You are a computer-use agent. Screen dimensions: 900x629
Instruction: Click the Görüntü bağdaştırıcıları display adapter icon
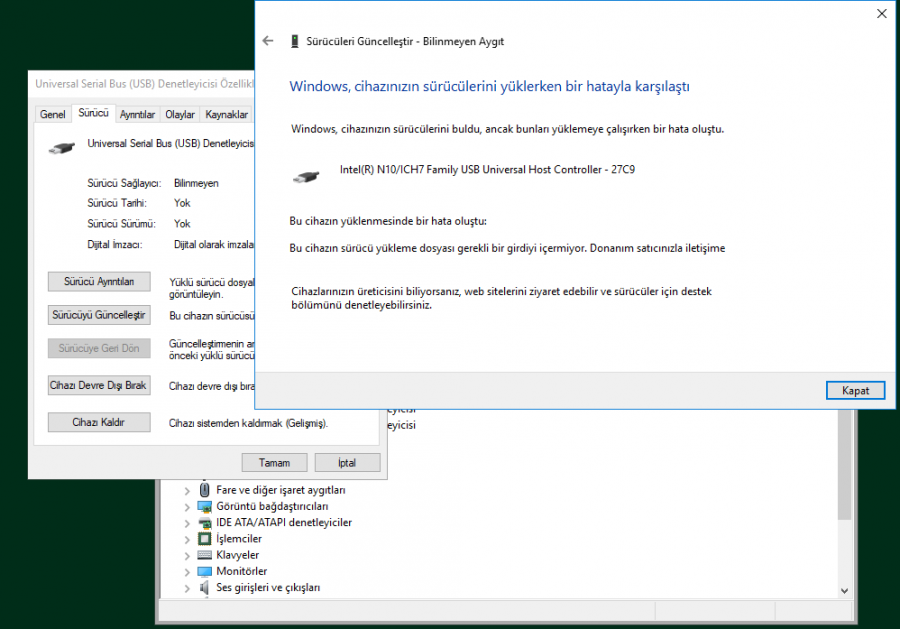point(205,506)
